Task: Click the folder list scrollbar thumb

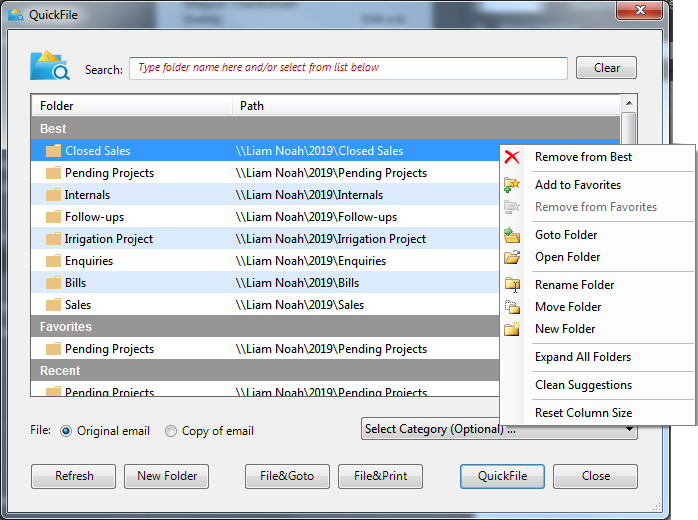Action: coord(629,128)
